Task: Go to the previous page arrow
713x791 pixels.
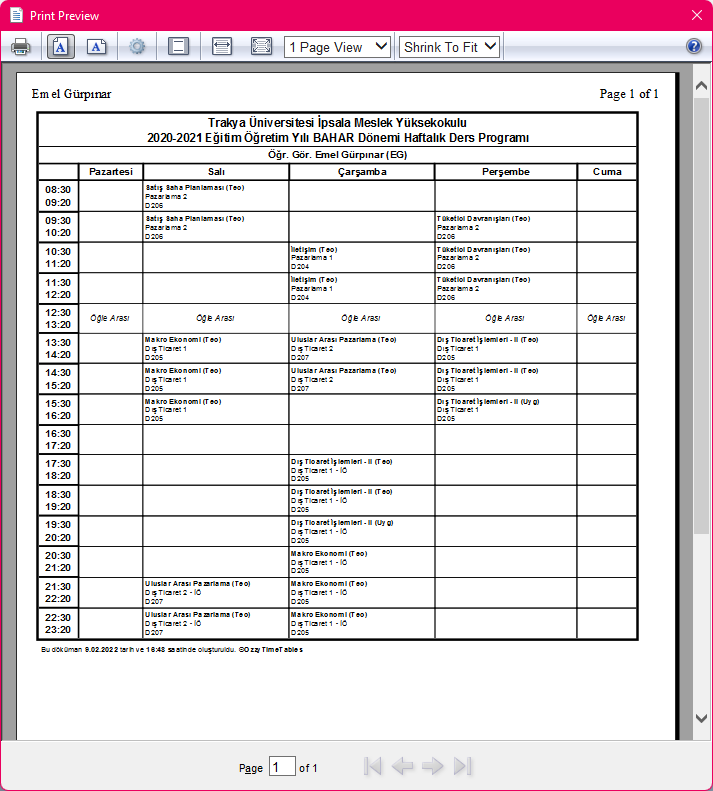Action: point(402,767)
